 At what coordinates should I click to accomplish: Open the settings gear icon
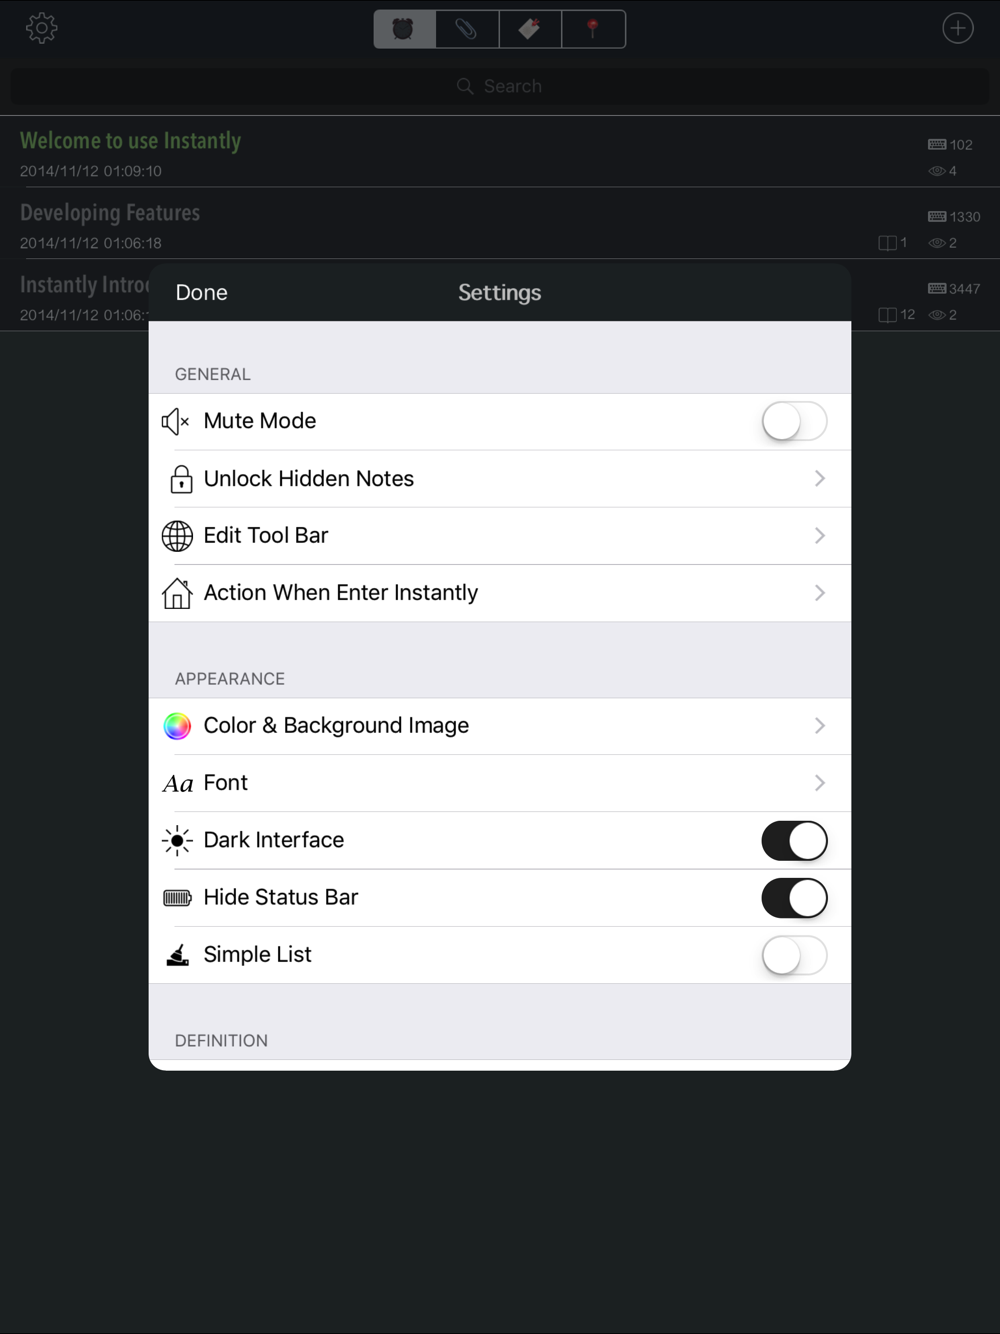tap(41, 28)
